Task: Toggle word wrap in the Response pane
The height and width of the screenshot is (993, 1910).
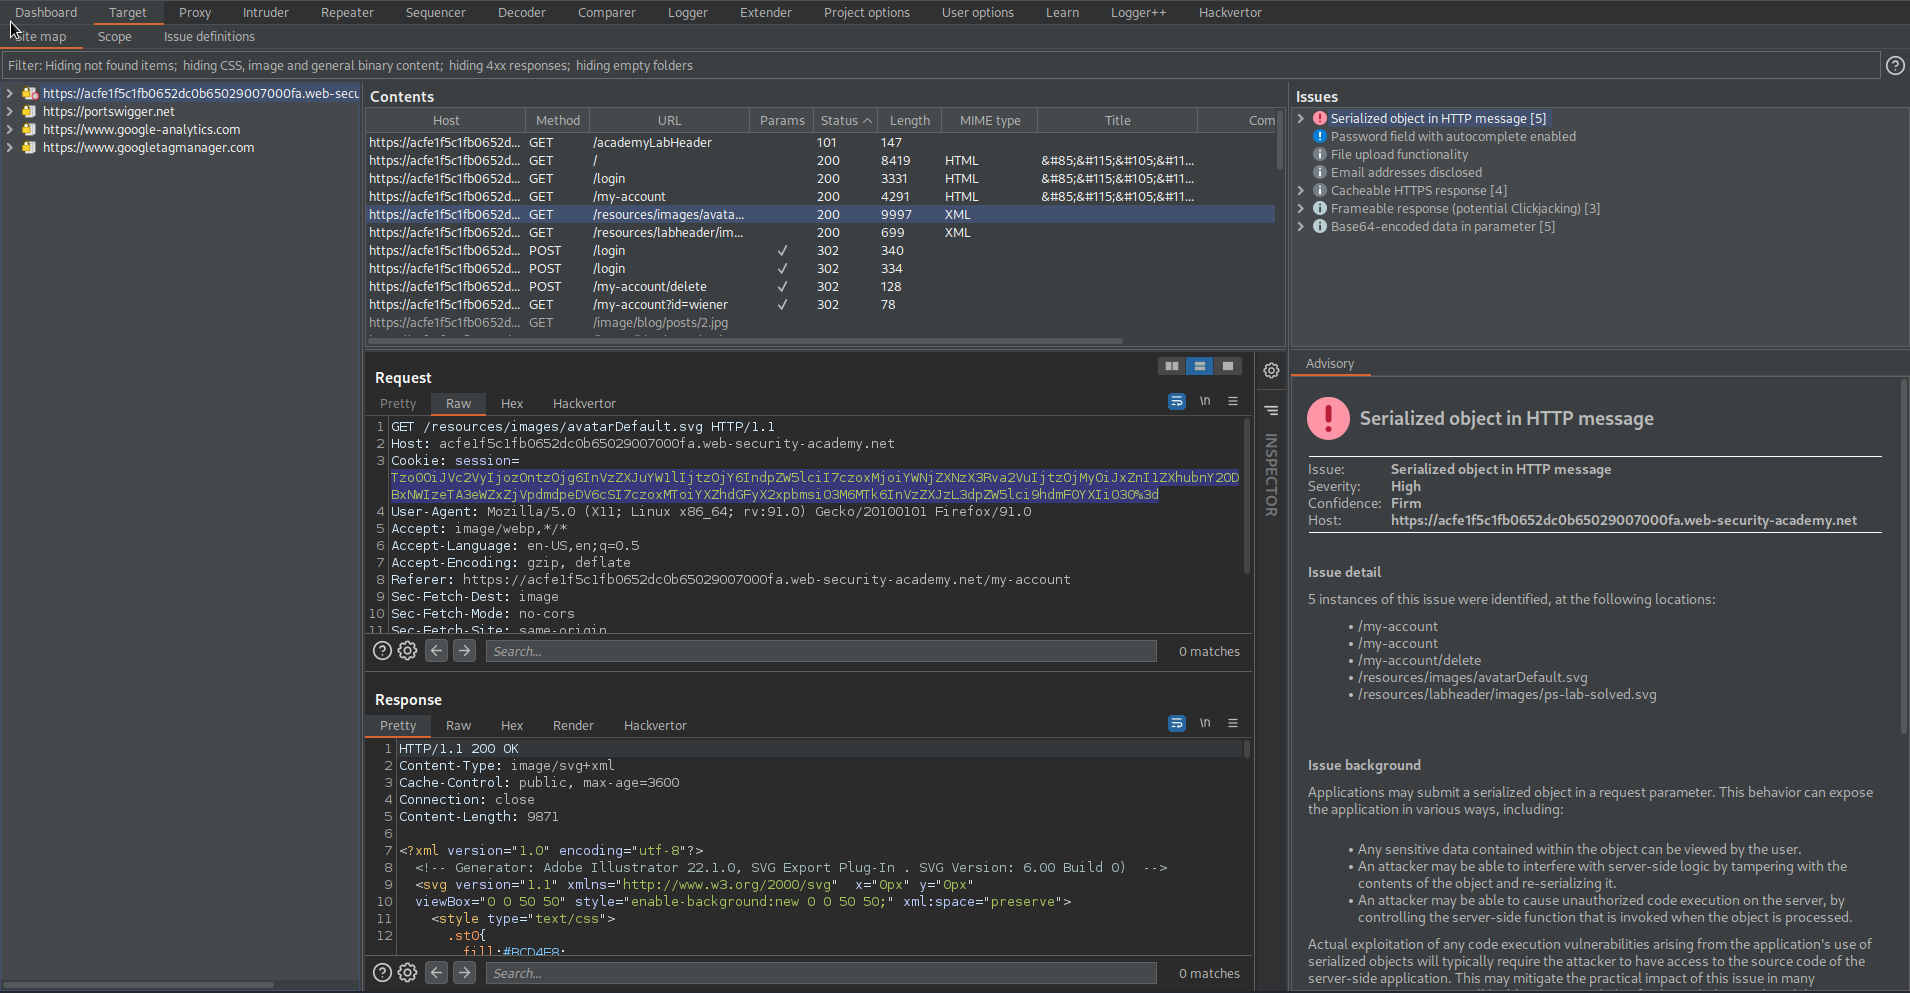Action: (x=1177, y=723)
